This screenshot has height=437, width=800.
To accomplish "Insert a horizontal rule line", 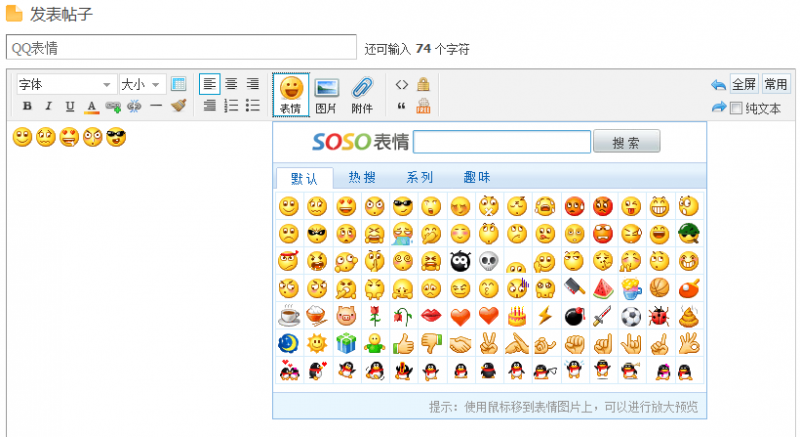I will coord(156,106).
